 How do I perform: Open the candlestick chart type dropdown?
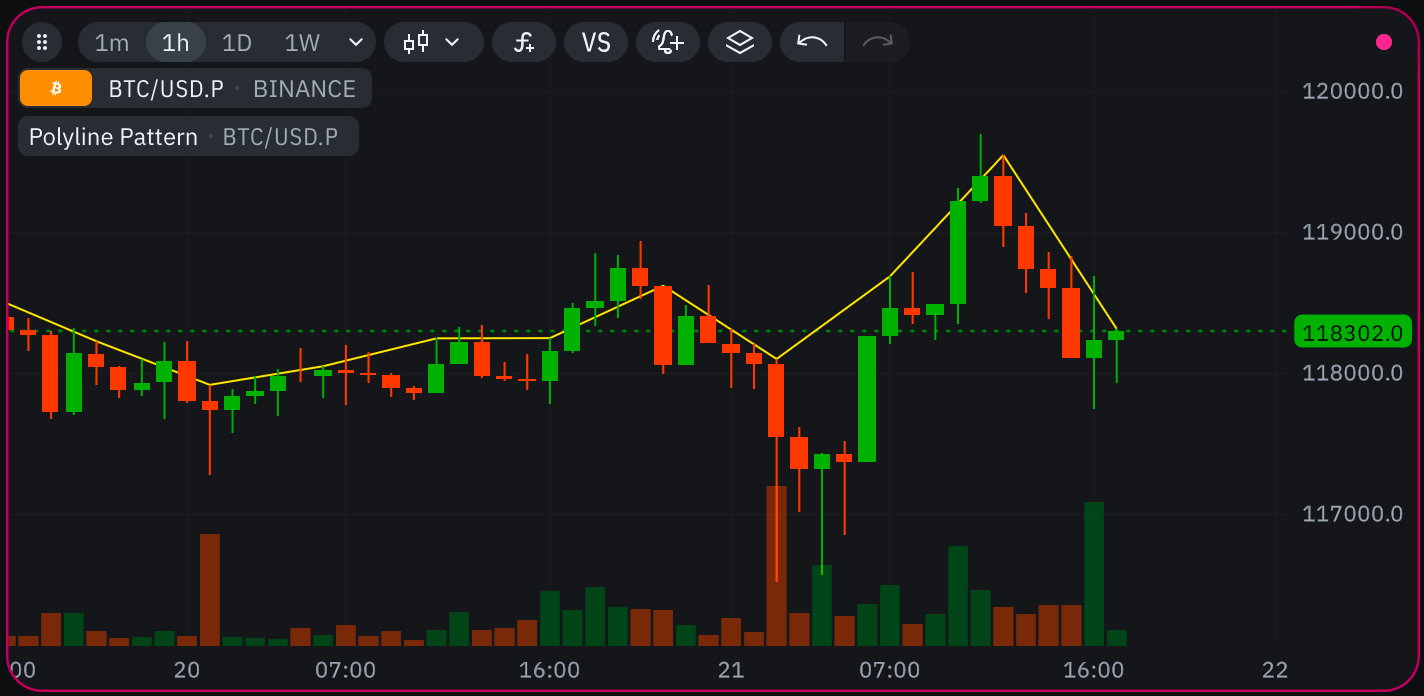[433, 42]
